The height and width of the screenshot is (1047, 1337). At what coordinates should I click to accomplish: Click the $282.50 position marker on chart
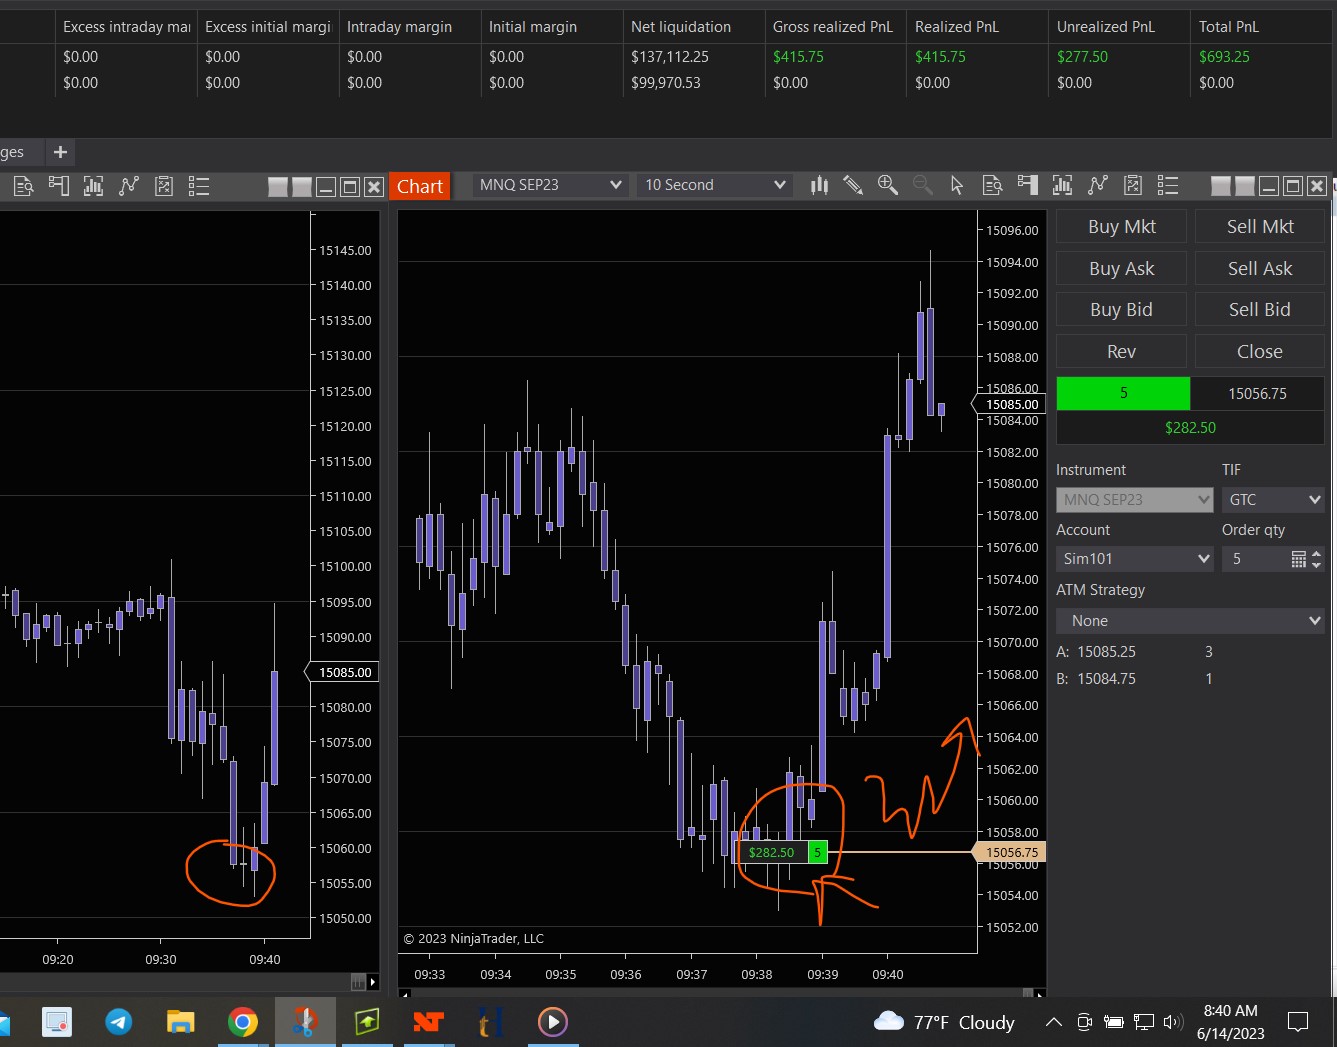coord(771,852)
